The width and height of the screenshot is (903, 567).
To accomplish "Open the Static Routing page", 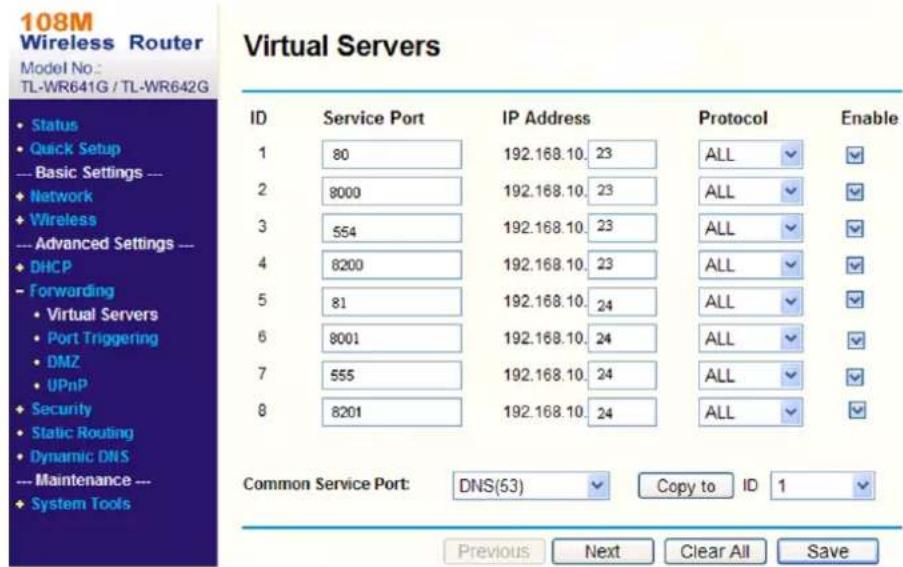I will (x=82, y=432).
